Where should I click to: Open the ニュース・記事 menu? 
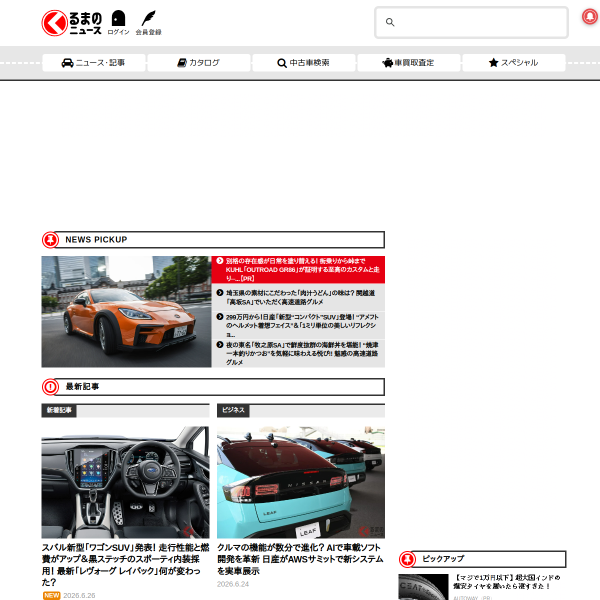click(94, 63)
